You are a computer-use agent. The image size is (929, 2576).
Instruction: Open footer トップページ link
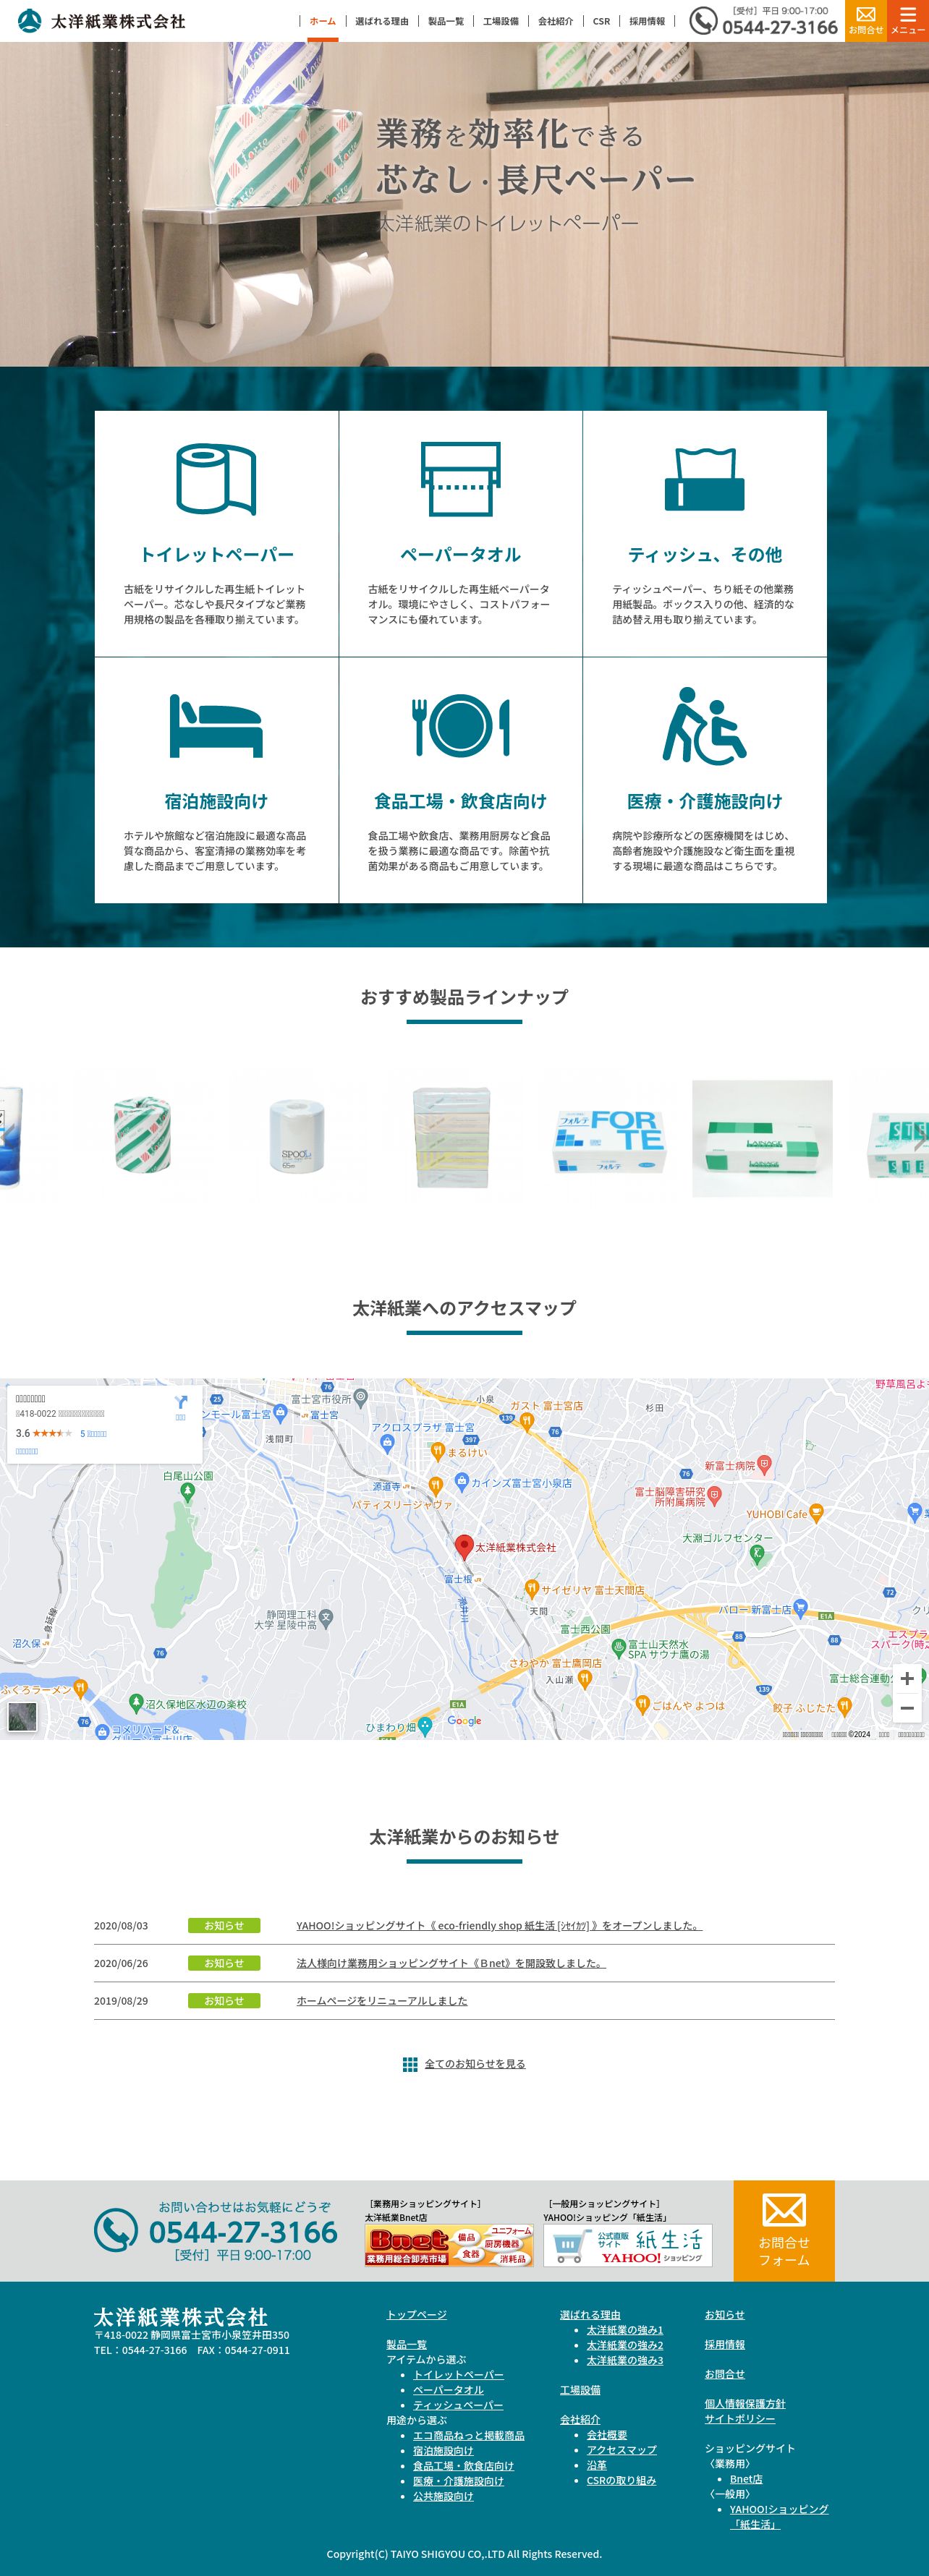(x=417, y=2315)
